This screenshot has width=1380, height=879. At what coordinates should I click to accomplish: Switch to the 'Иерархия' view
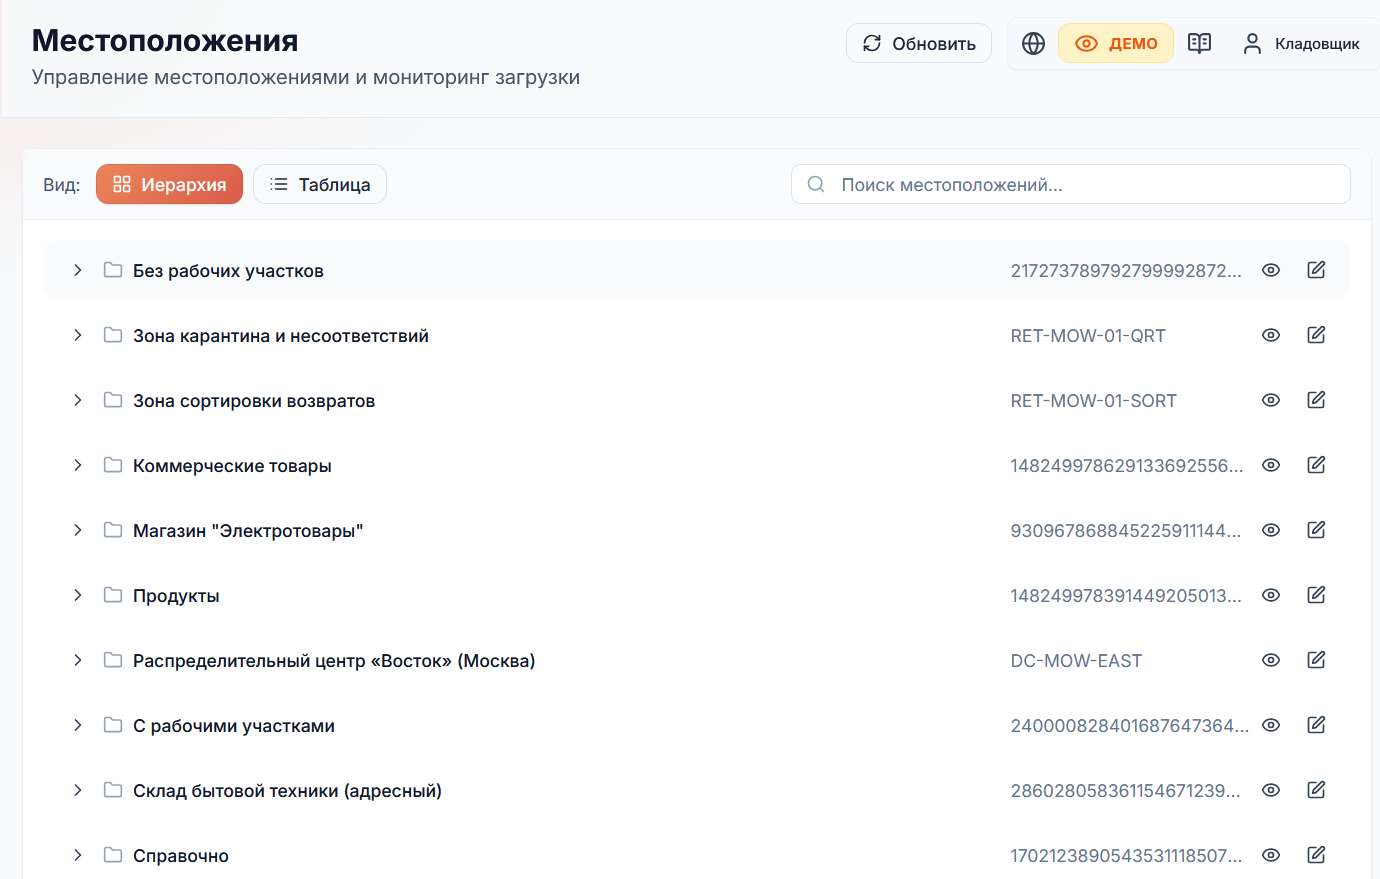click(169, 184)
